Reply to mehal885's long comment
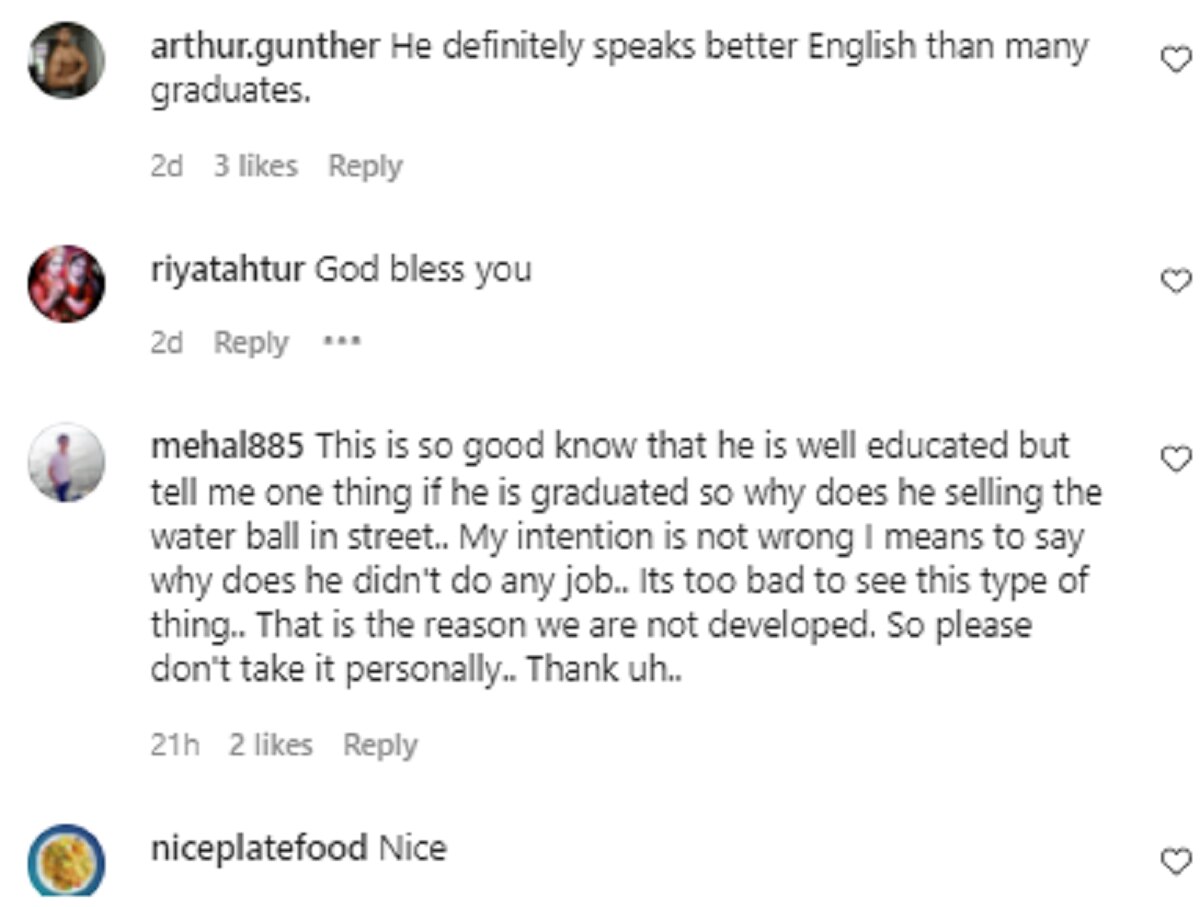1200x907 pixels. click(x=380, y=745)
